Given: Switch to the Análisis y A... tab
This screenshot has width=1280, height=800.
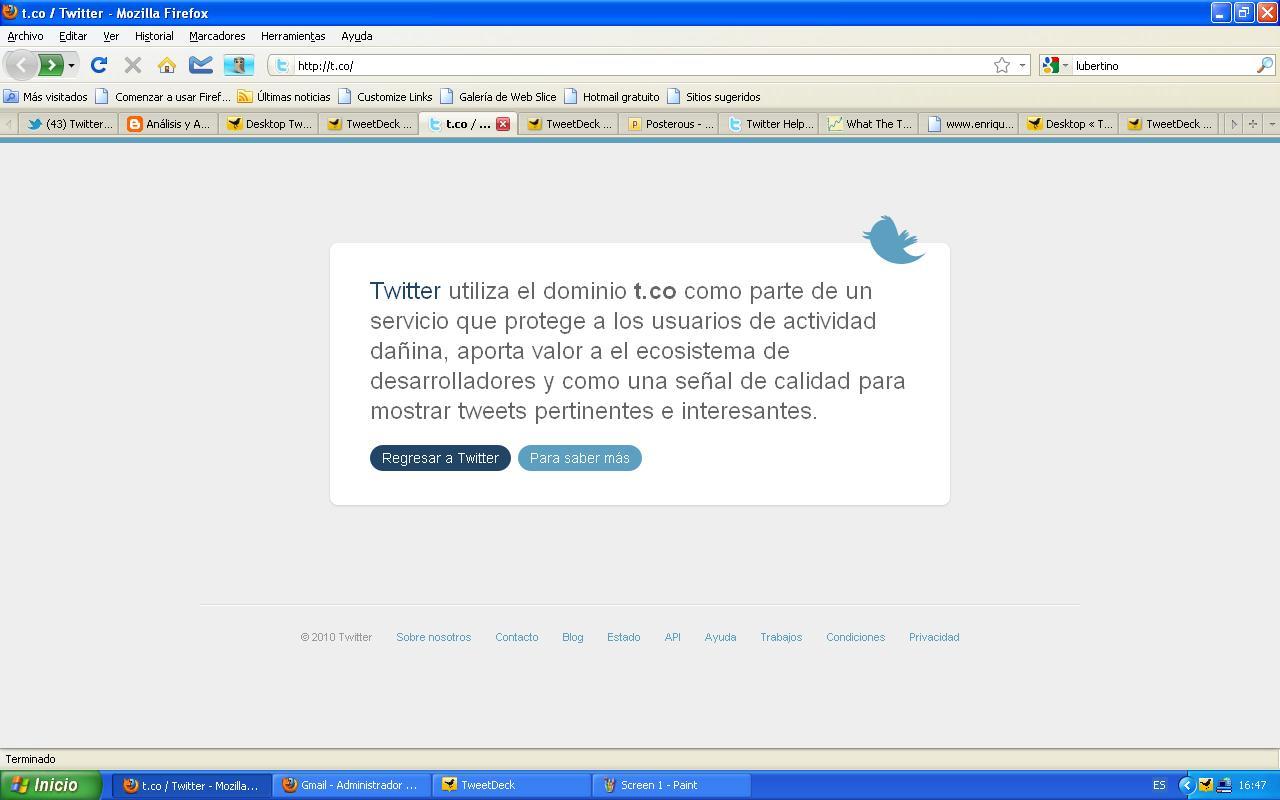Looking at the screenshot, I should click(169, 124).
